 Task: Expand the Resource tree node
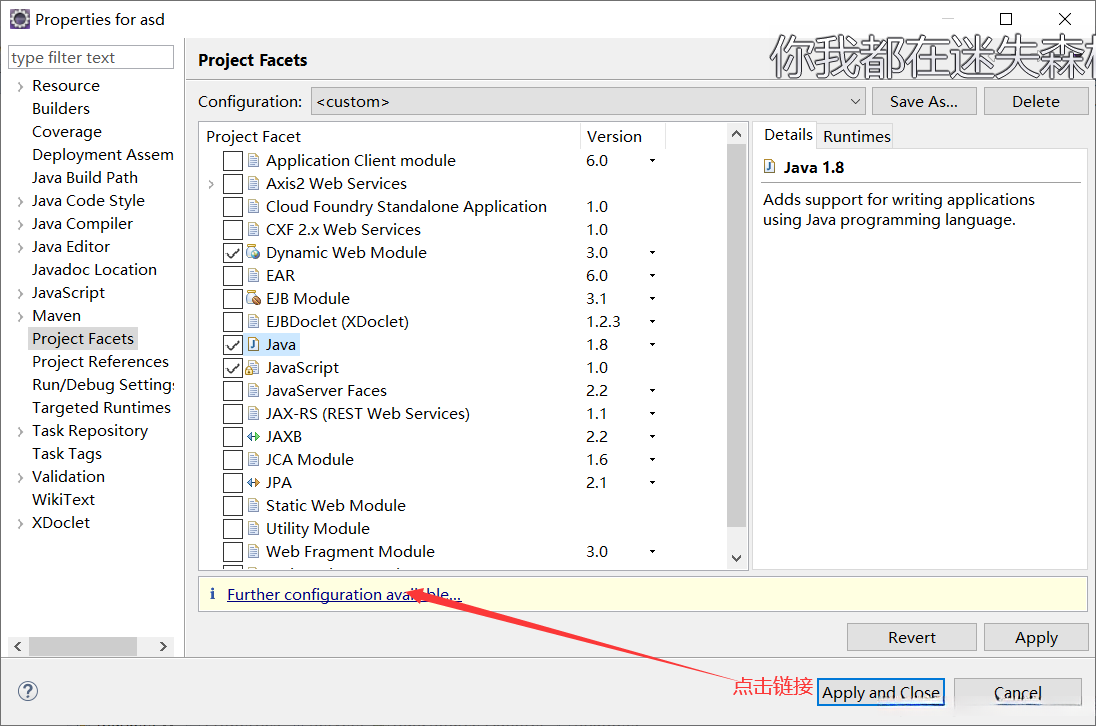(x=20, y=87)
